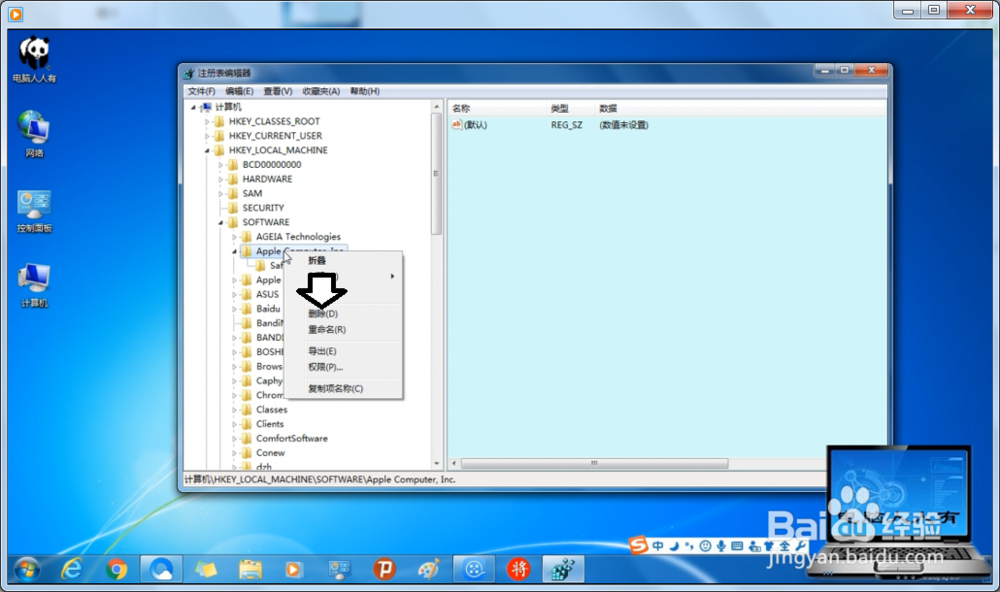Image resolution: width=1000 pixels, height=592 pixels.
Task: Open the Paint palette taskbar icon
Action: click(x=429, y=569)
